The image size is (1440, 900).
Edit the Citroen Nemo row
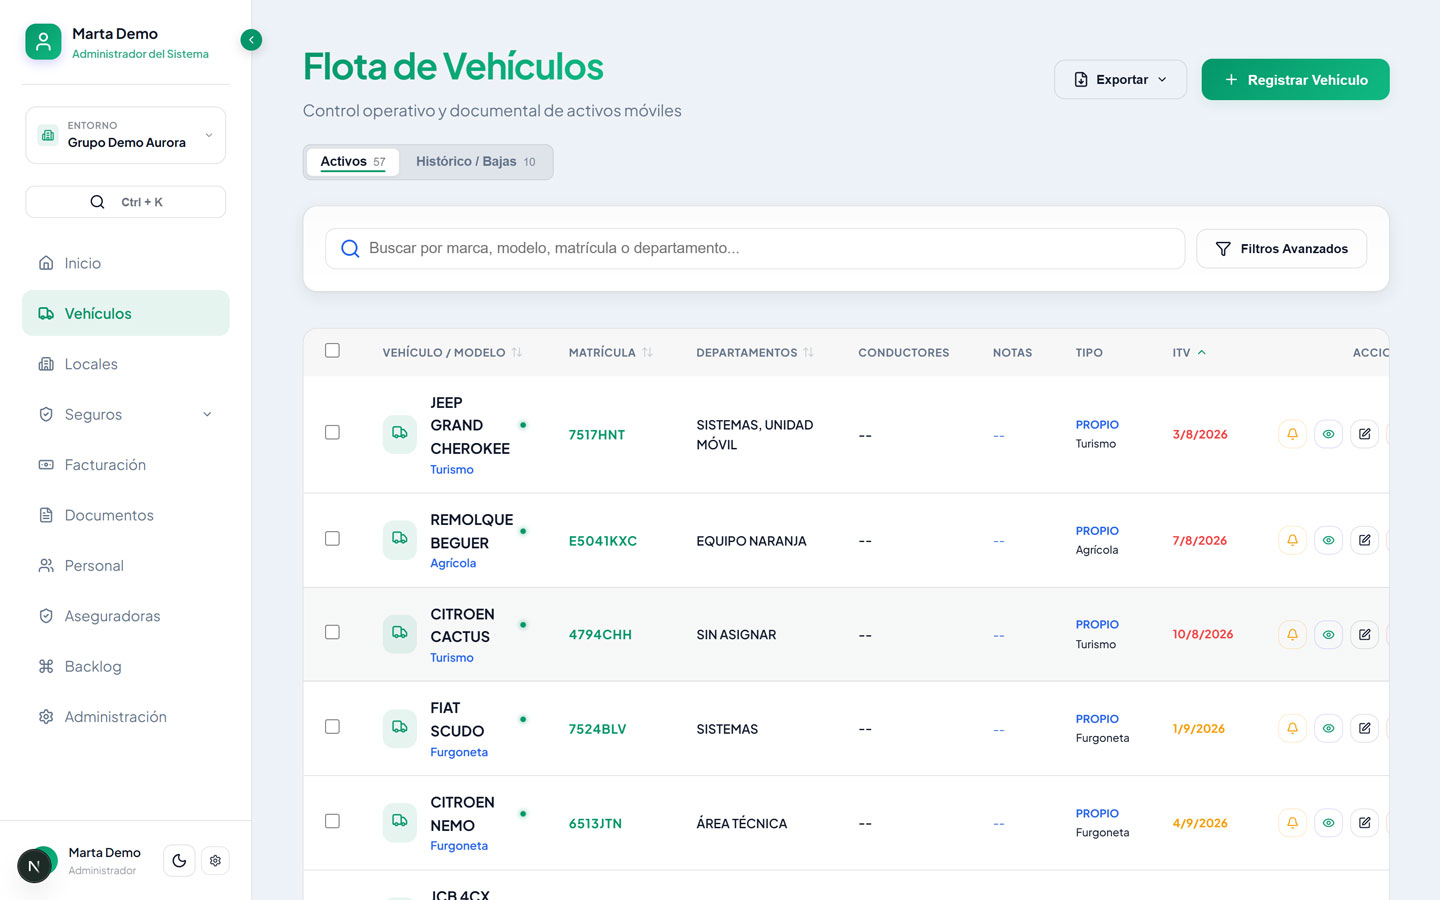click(x=1364, y=823)
